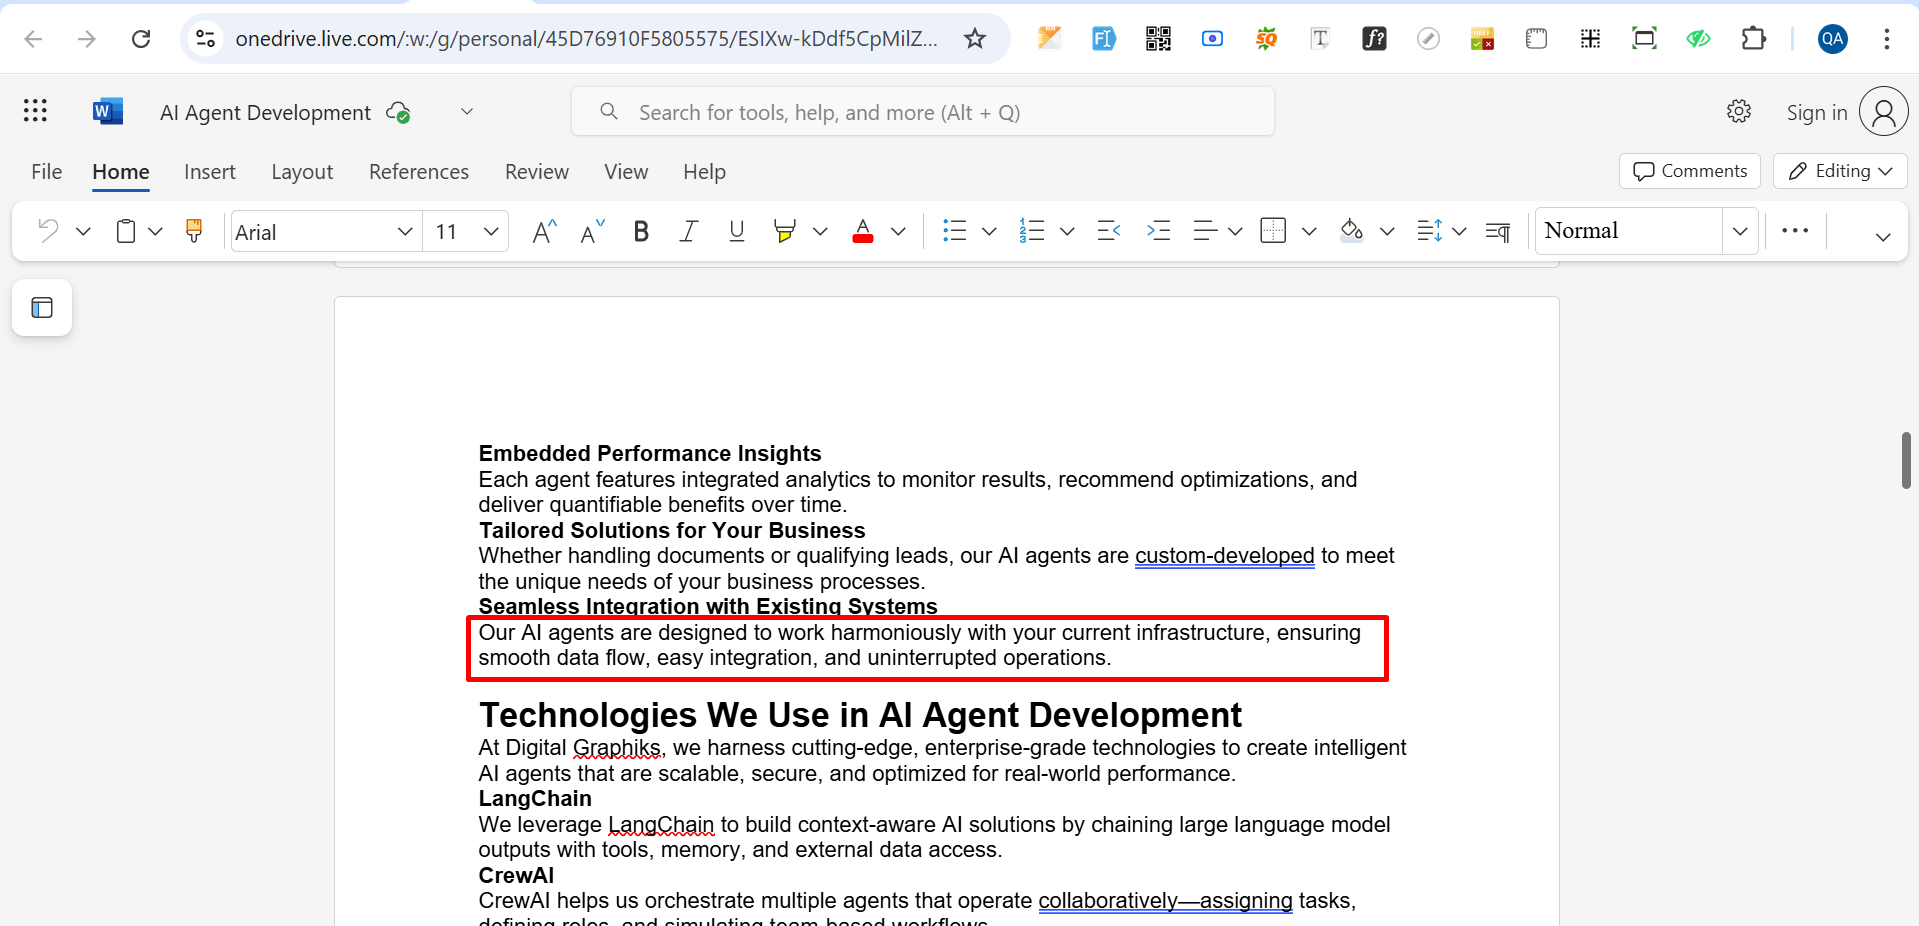Click the Sign in link

click(x=1816, y=113)
